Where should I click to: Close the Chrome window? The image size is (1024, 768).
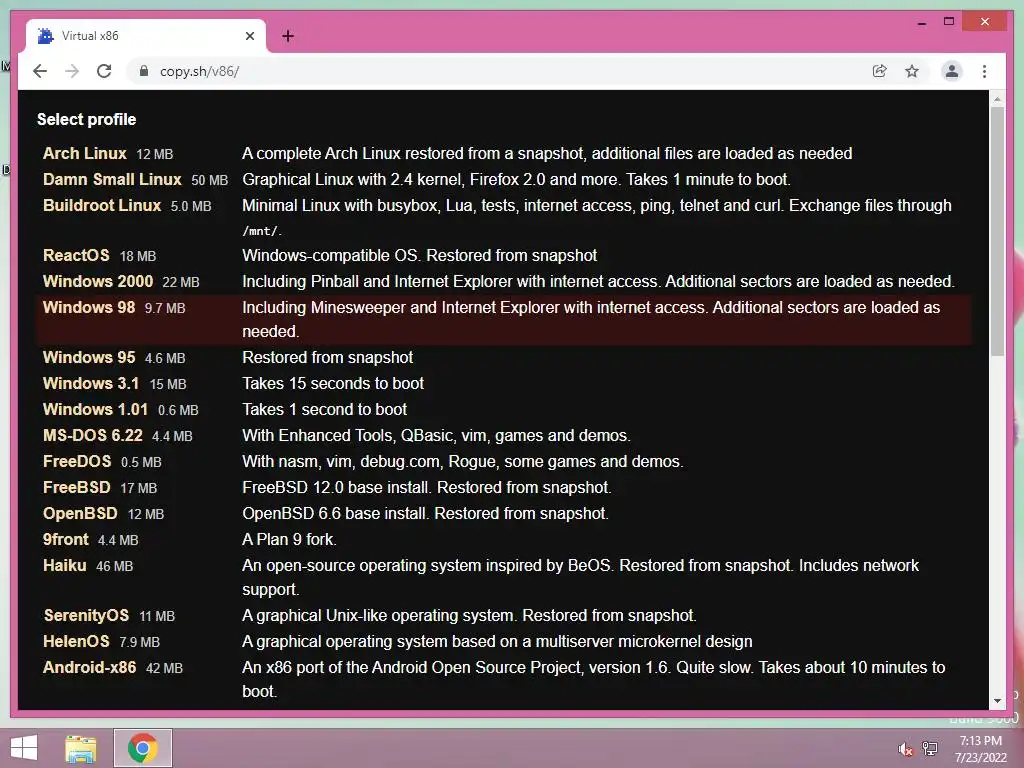pos(985,22)
